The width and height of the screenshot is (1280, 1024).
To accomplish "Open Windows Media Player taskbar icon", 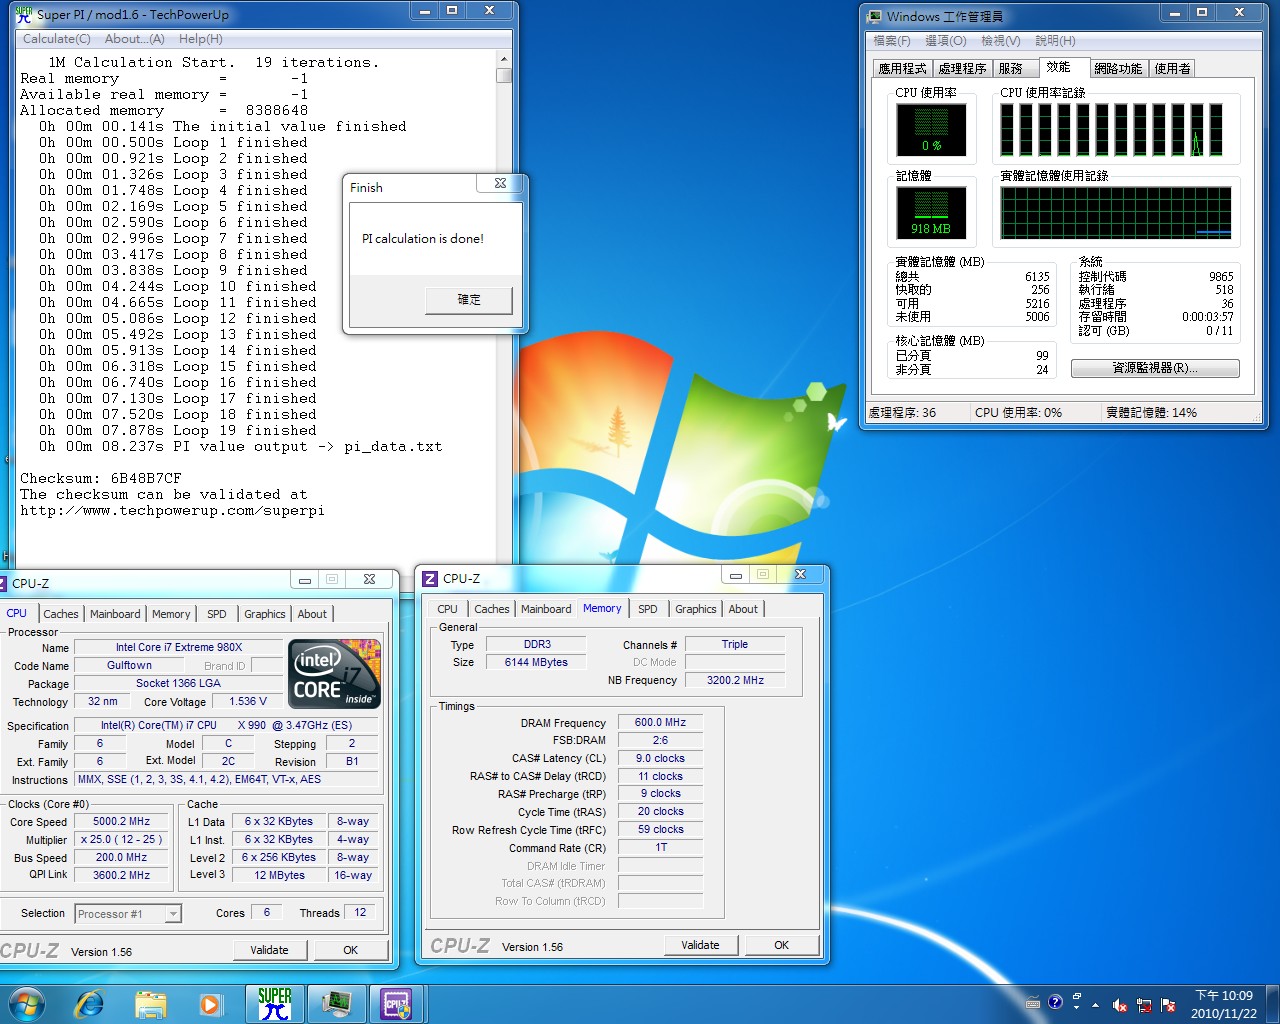I will (x=210, y=1004).
